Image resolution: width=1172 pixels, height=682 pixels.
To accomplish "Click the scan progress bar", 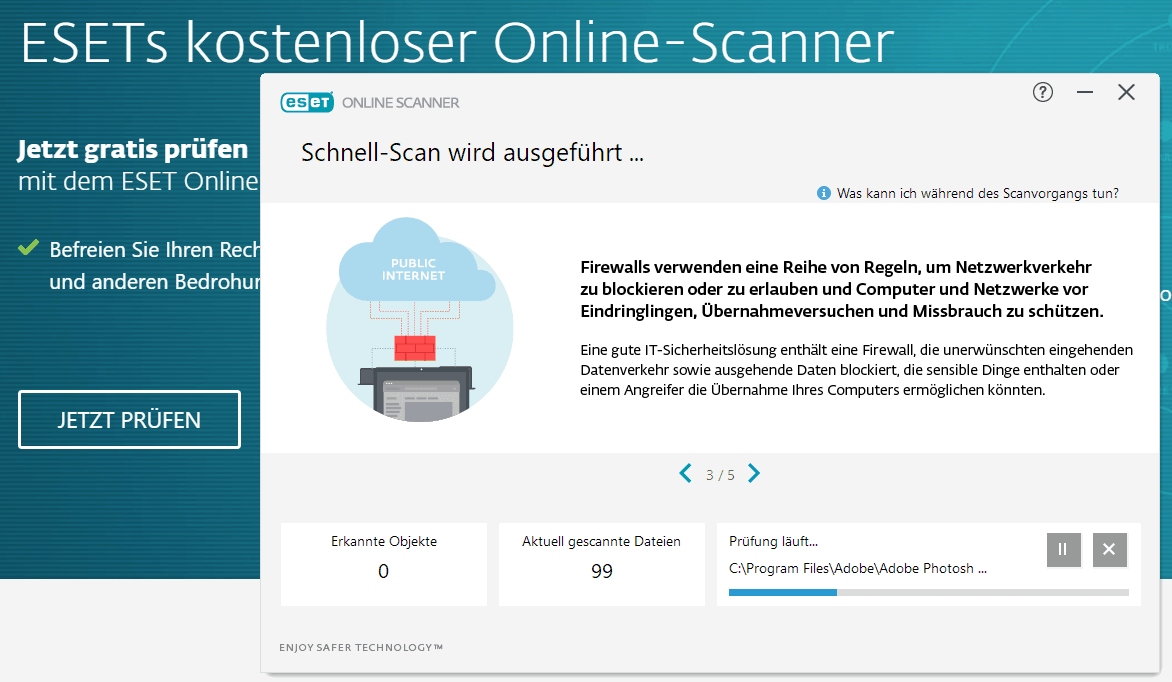I will (x=928, y=592).
